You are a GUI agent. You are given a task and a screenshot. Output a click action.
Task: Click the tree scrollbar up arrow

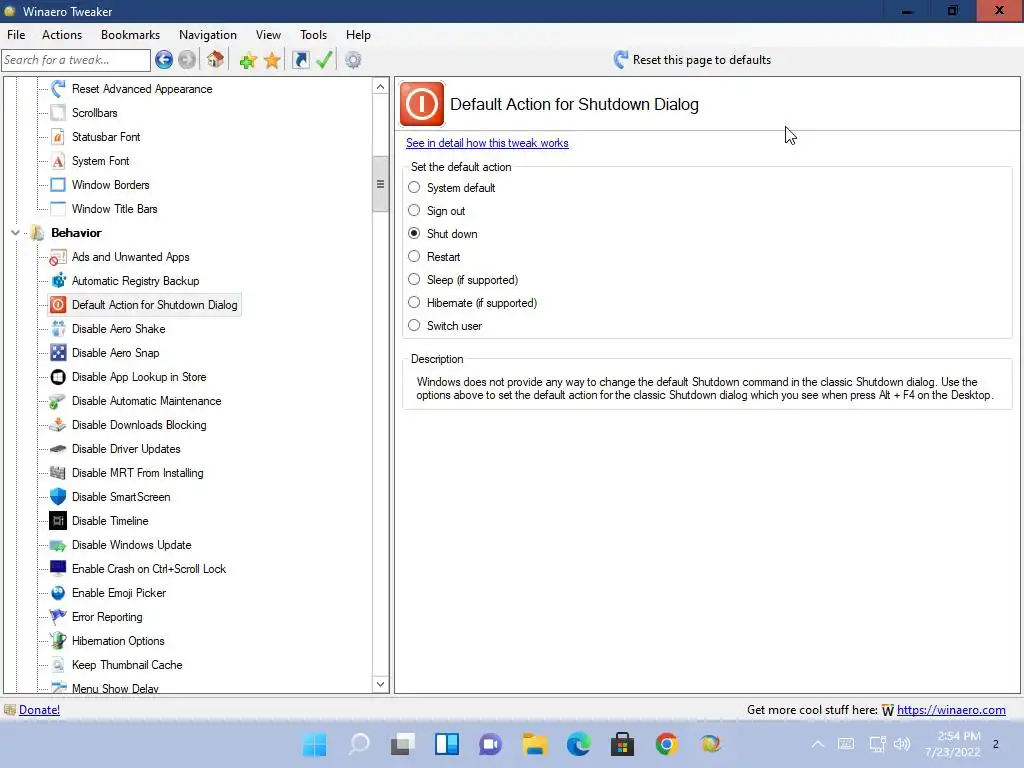[380, 86]
